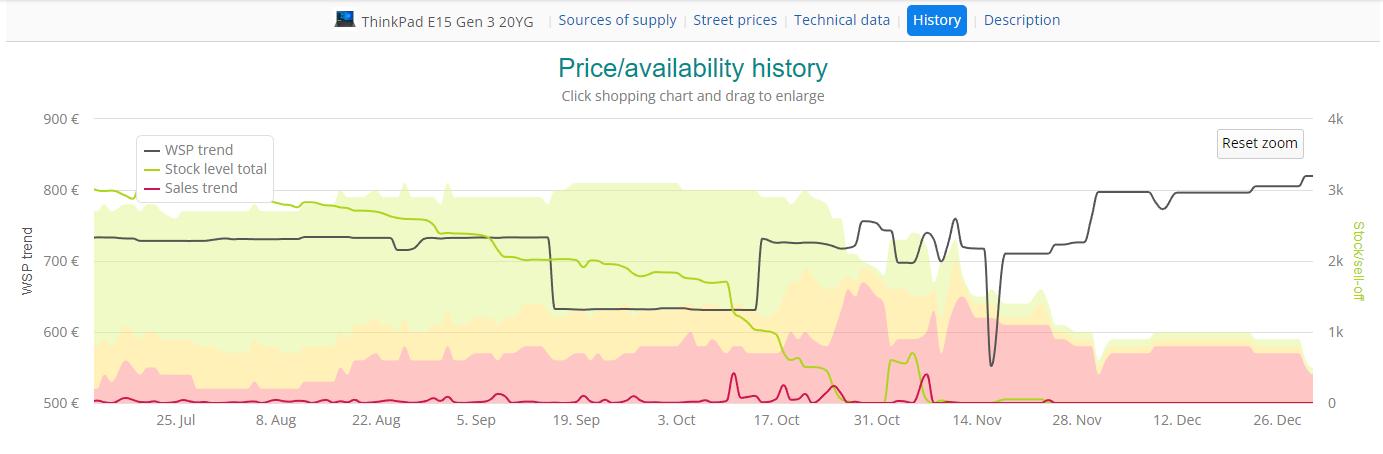Click the dark WSP trend legend line marker
This screenshot has width=1383, height=454.
click(153, 151)
